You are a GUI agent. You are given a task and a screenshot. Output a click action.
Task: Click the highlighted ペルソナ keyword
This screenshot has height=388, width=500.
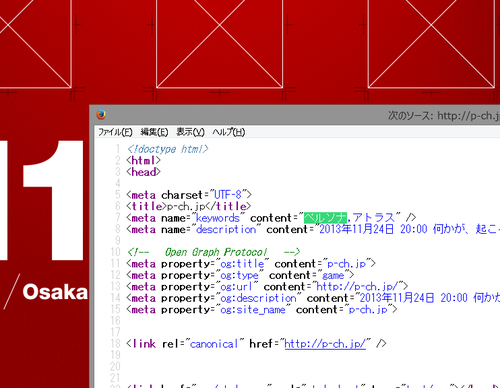325,218
